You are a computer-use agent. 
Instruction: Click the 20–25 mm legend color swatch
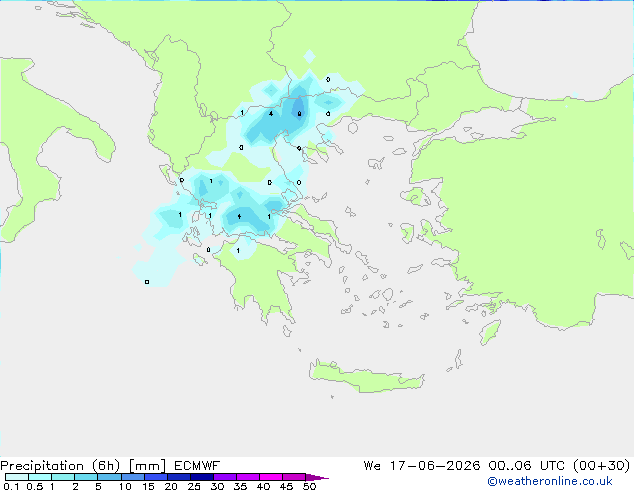178,477
